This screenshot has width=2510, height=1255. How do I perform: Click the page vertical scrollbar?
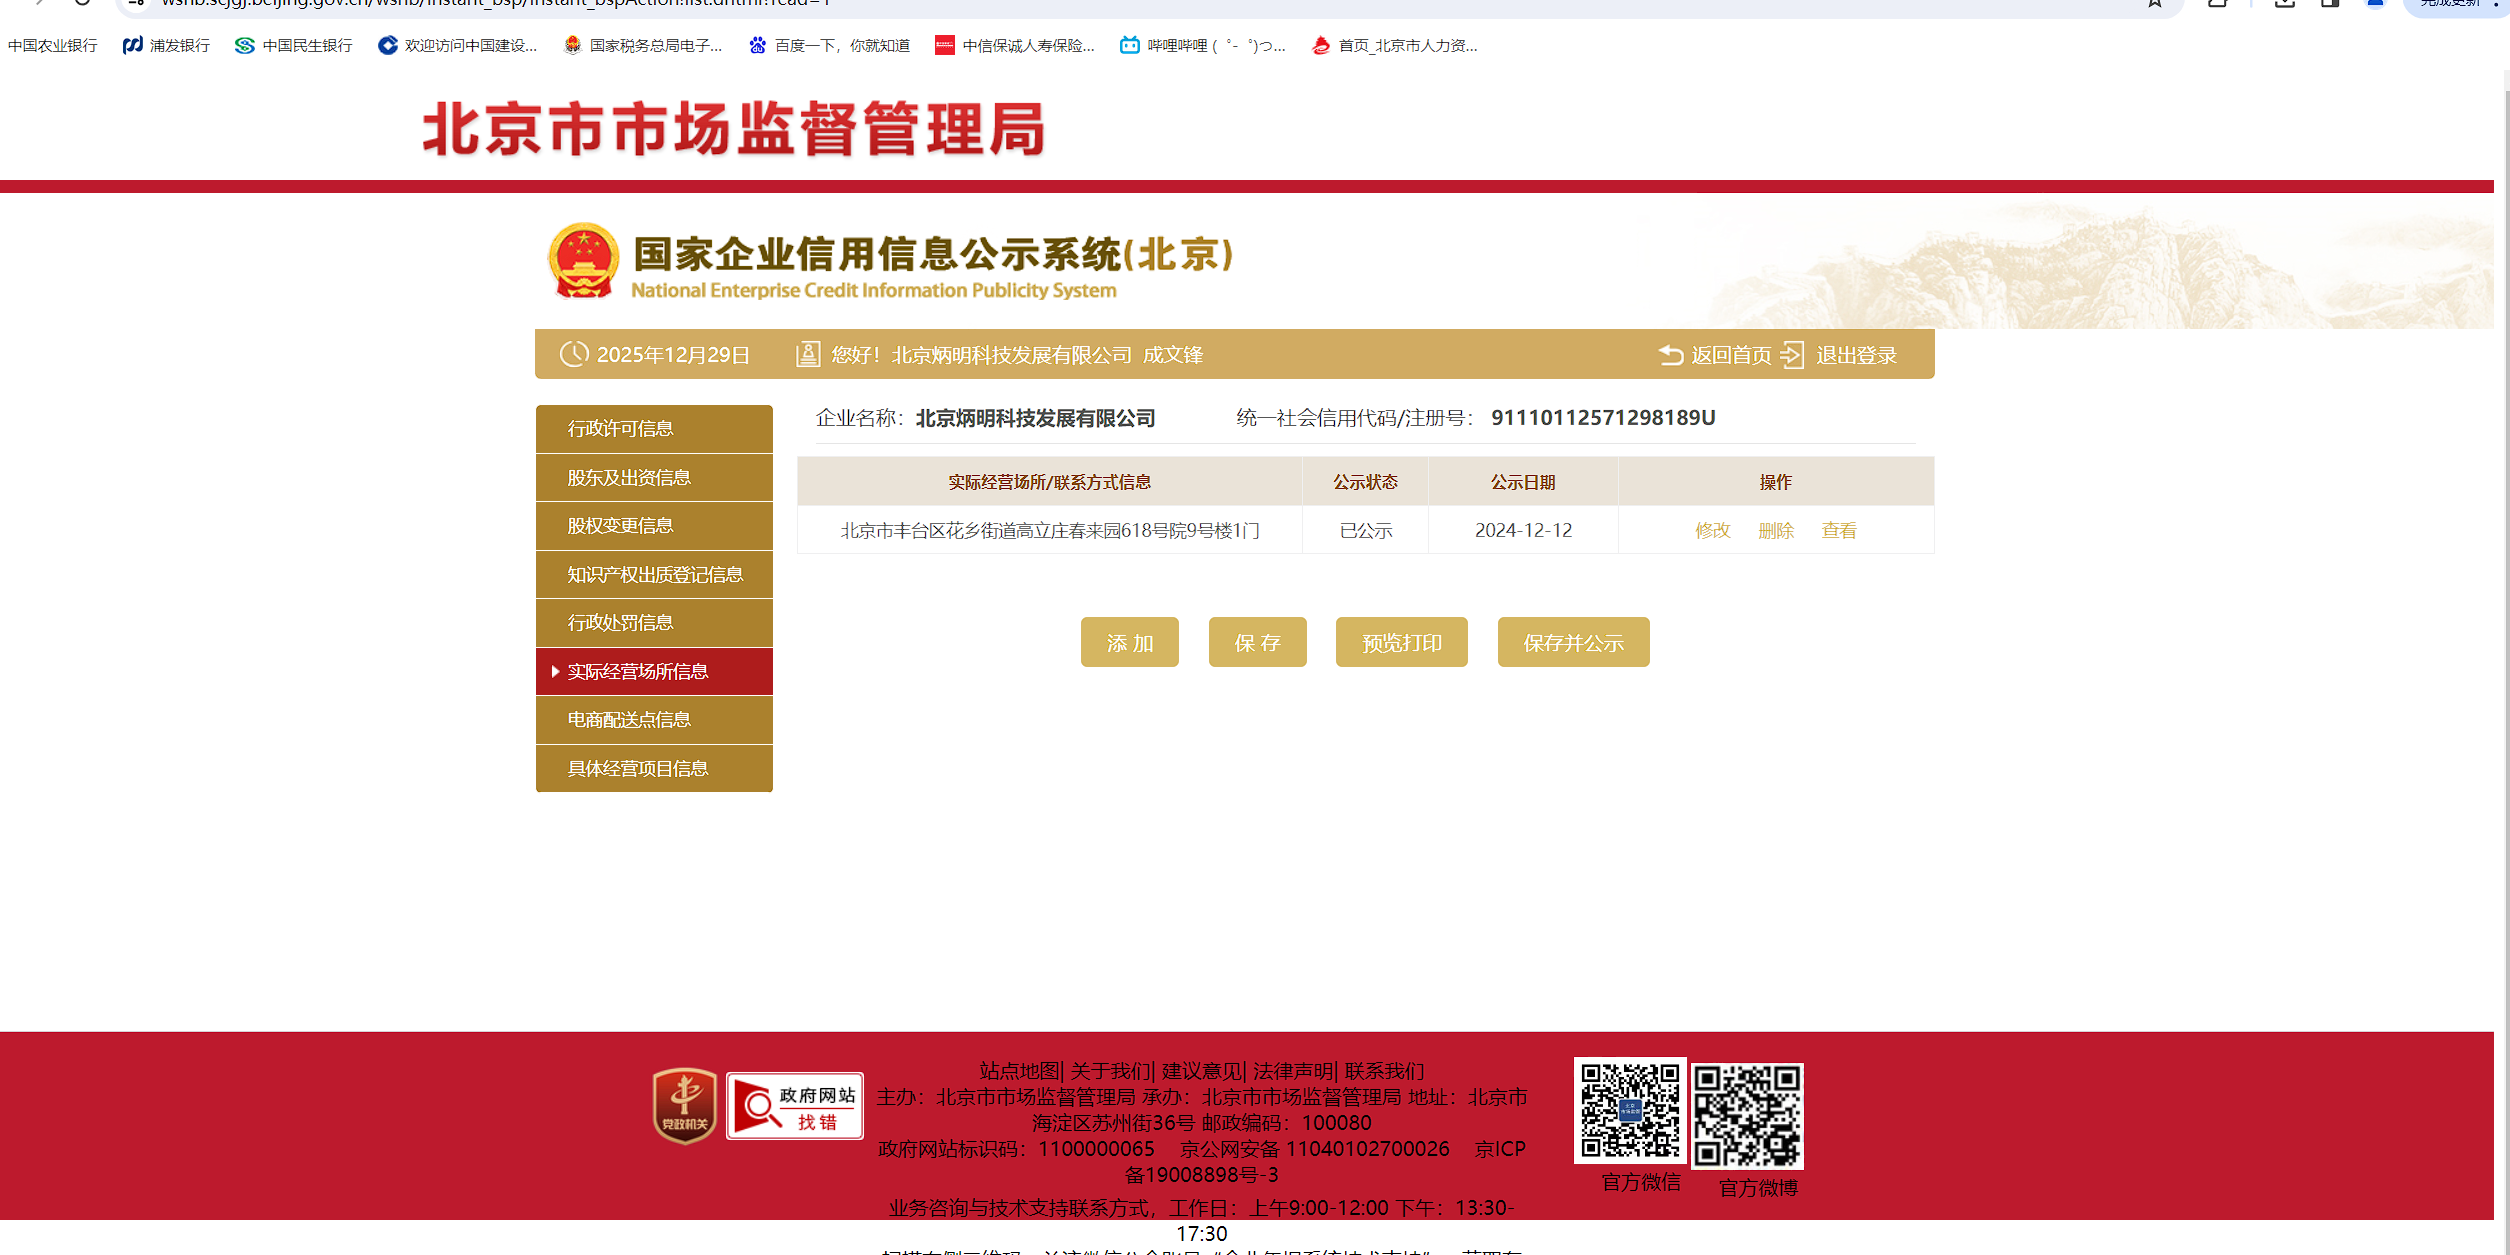(x=2506, y=600)
